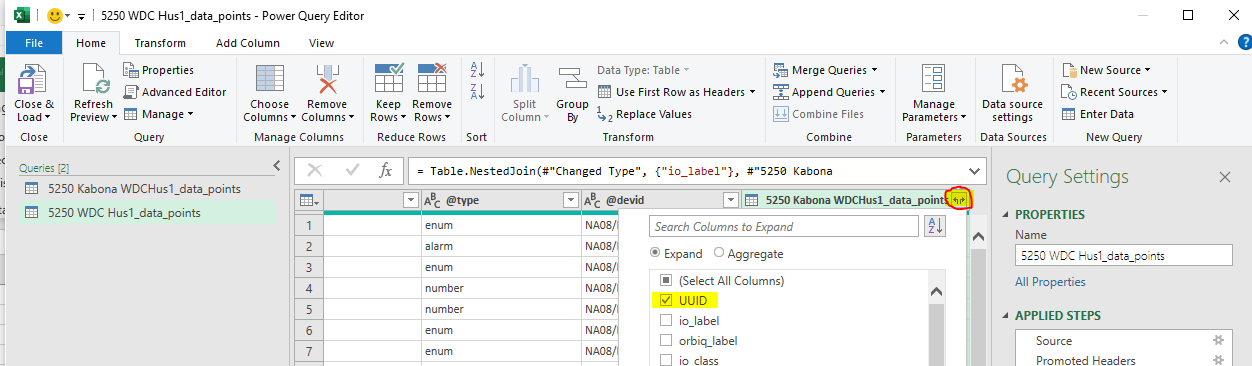Viewport: 1252px width, 366px height.
Task: Select the 5250 Kabona WDCHus1_data_points query
Action: coord(144,188)
